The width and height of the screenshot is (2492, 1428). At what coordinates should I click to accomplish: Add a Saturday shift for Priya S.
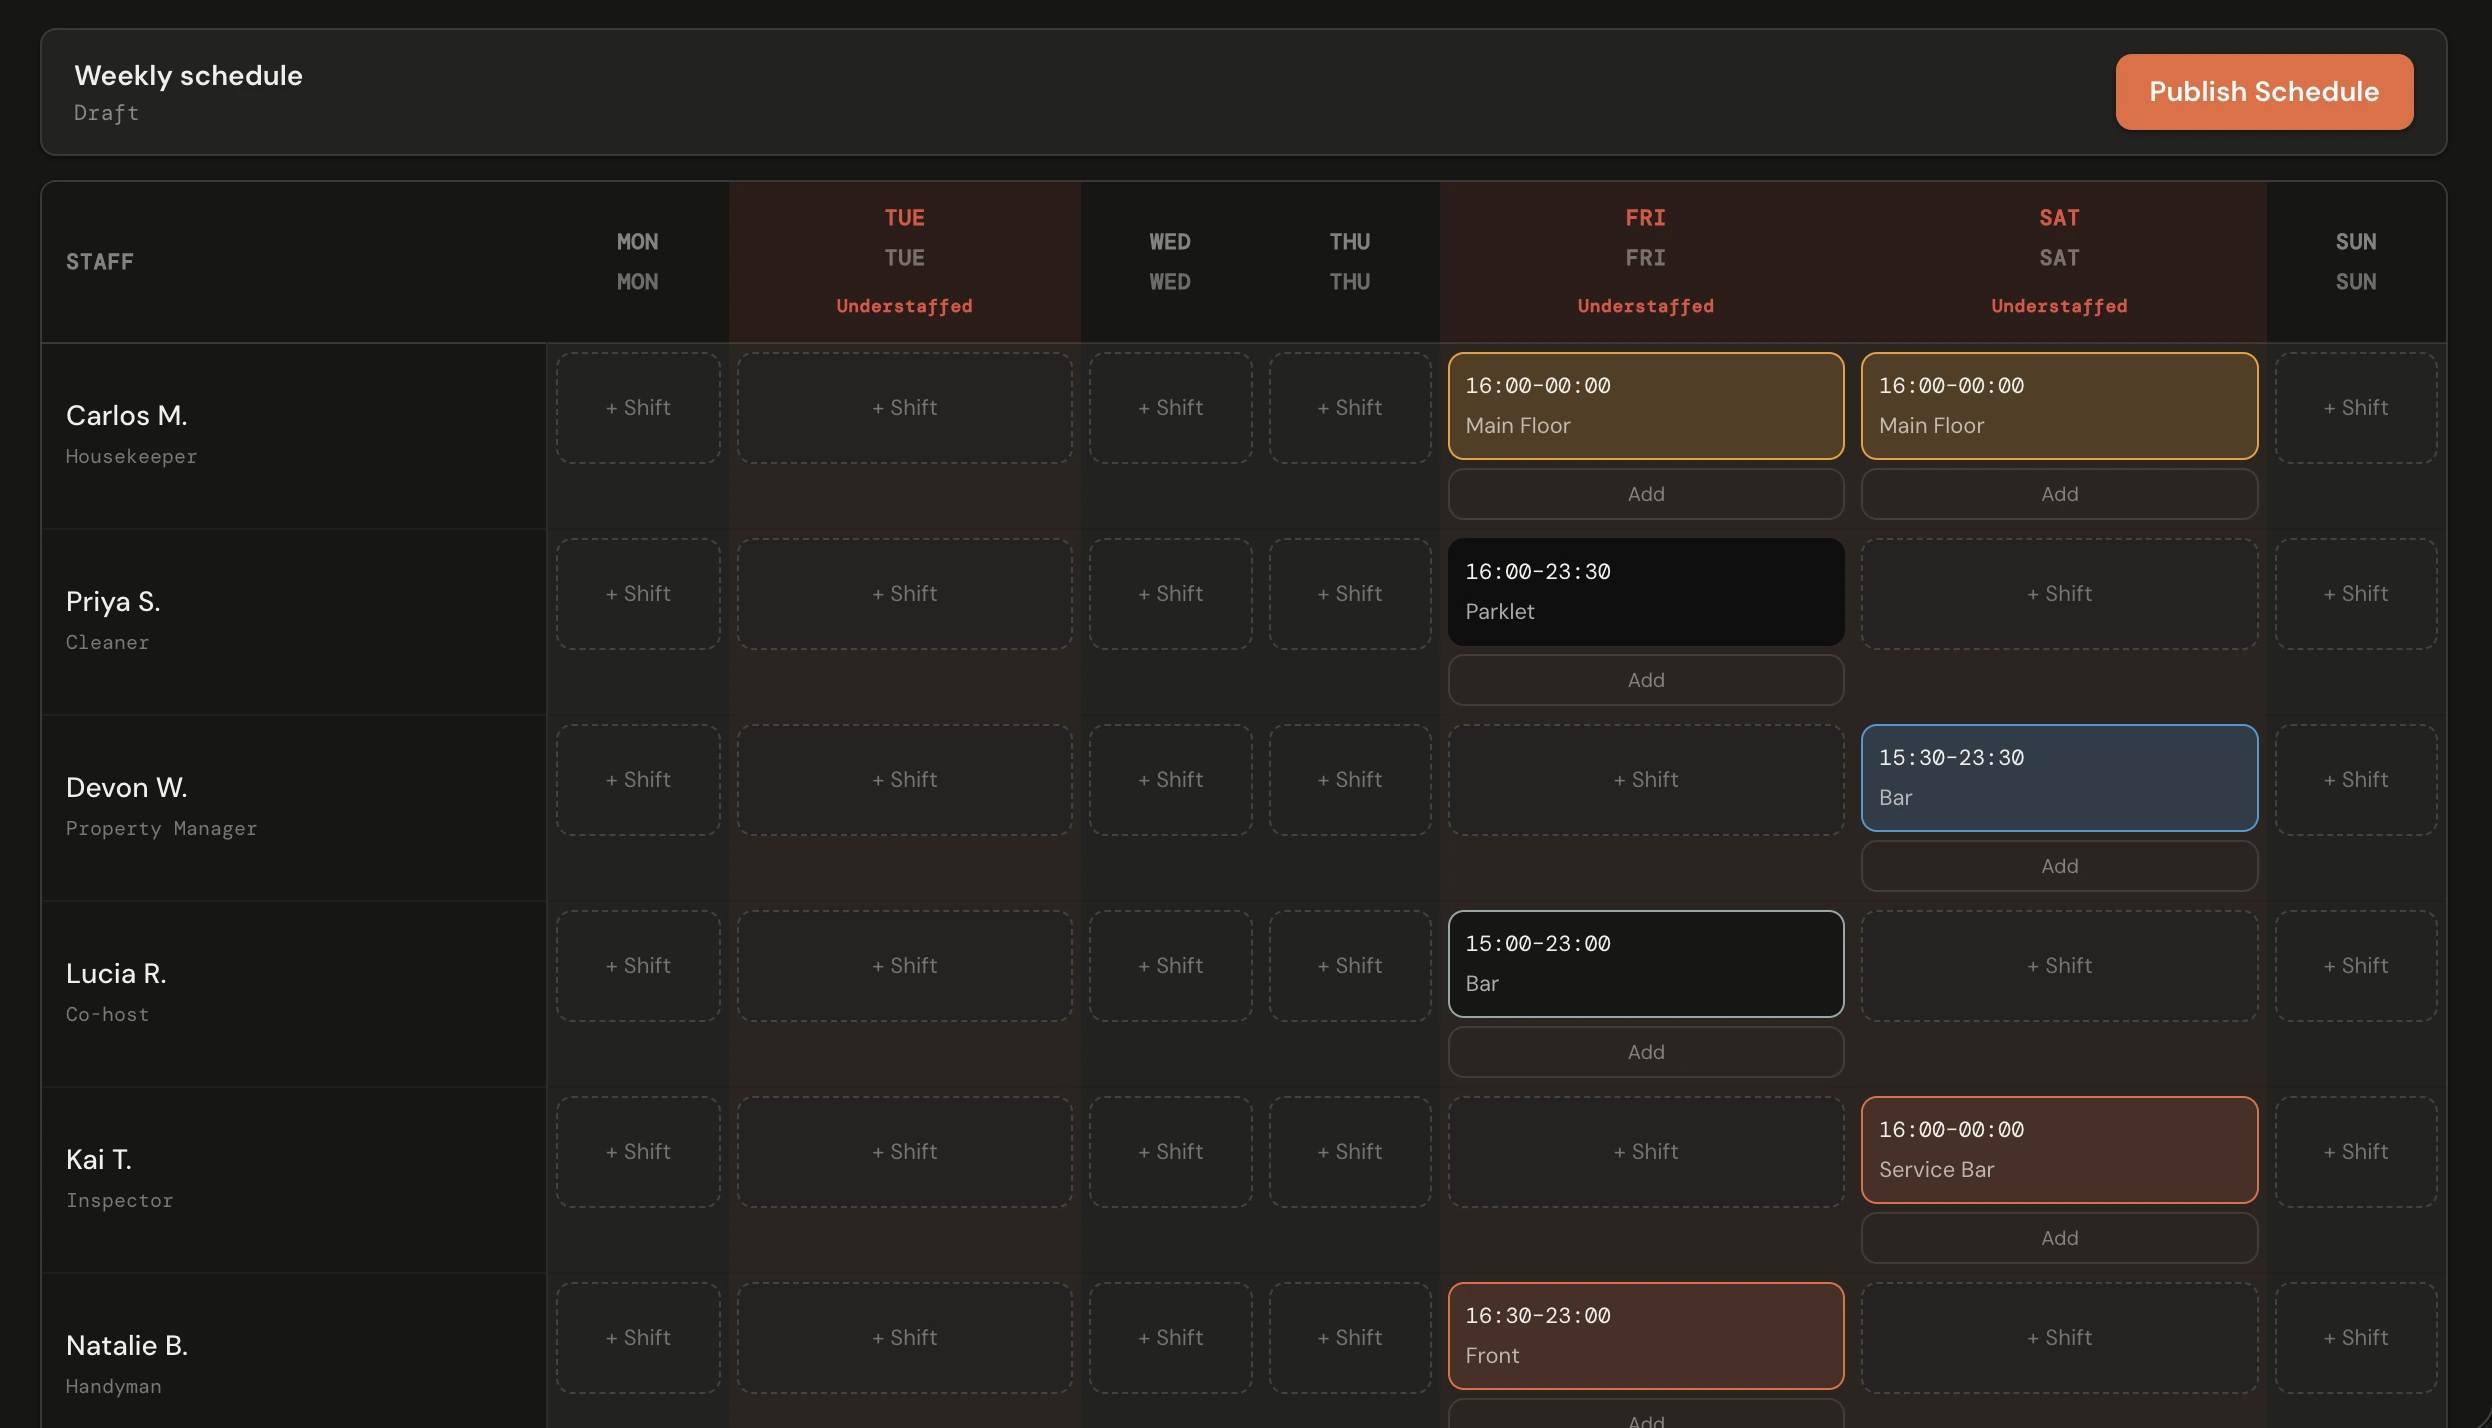(x=2058, y=592)
